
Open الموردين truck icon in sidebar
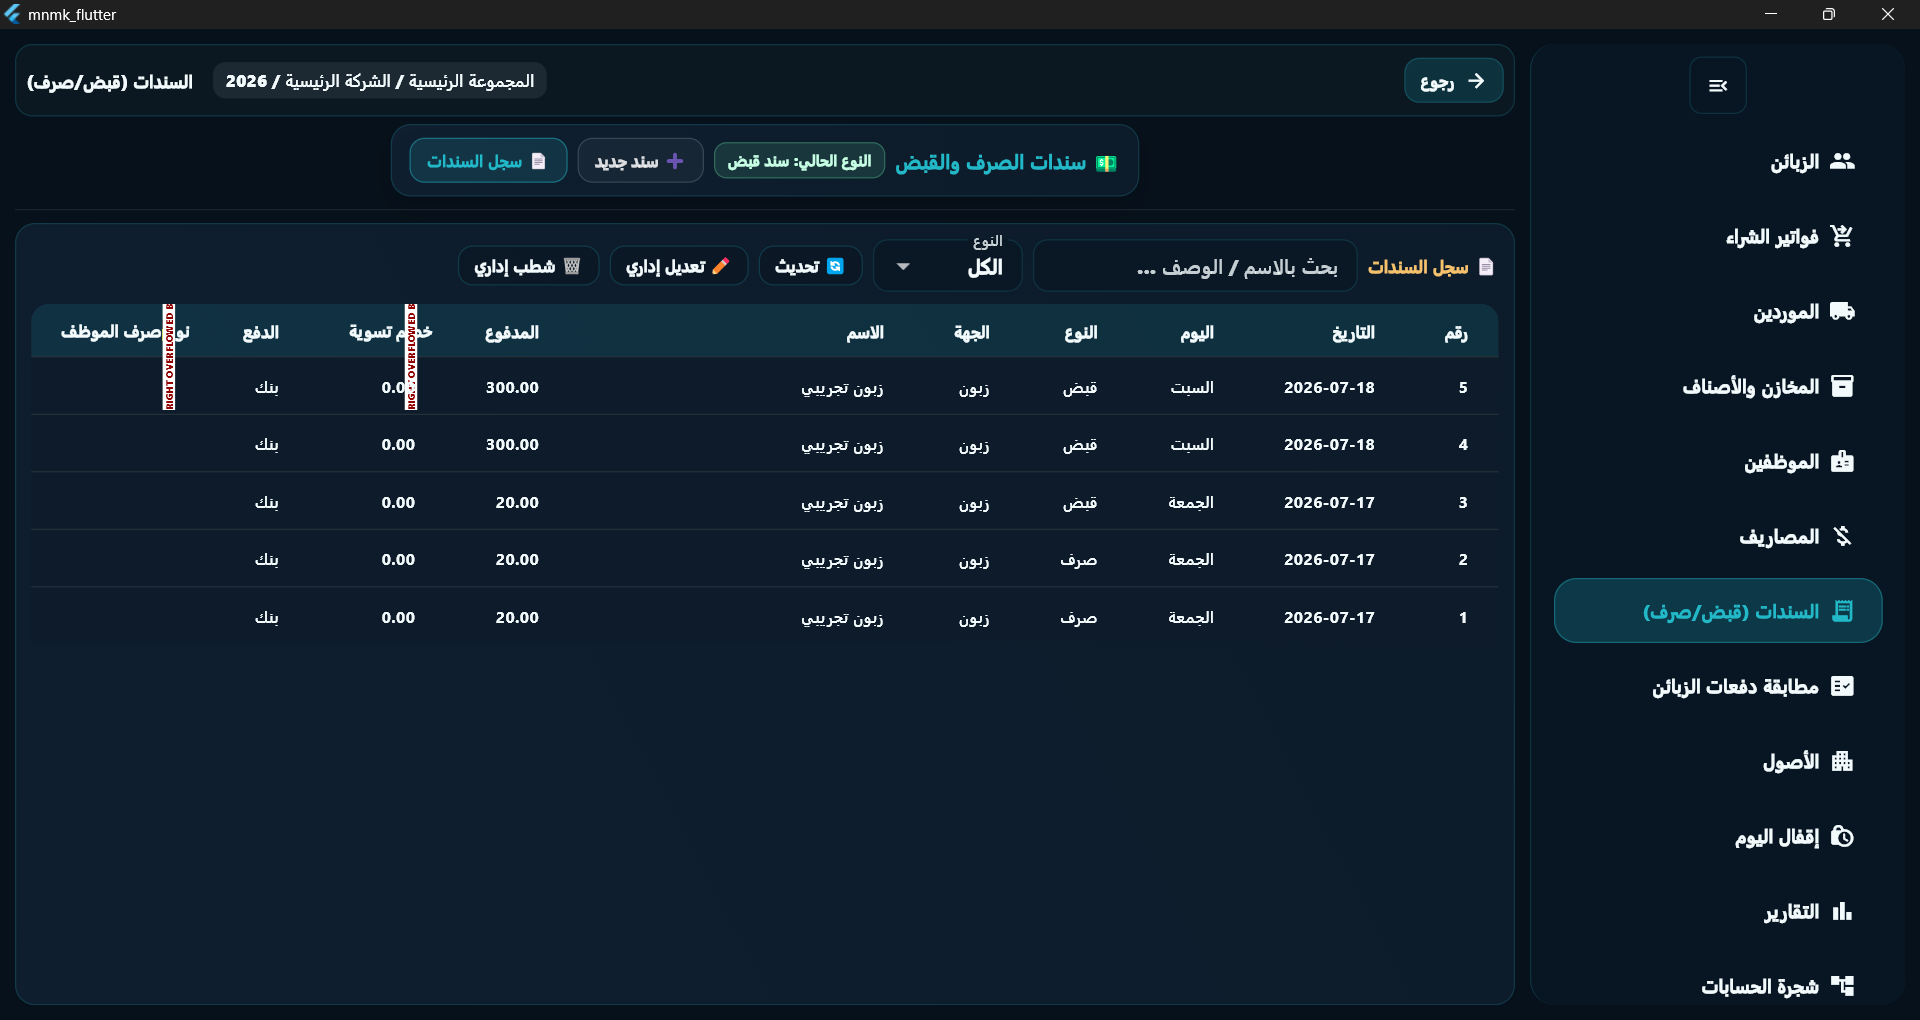(x=1842, y=311)
